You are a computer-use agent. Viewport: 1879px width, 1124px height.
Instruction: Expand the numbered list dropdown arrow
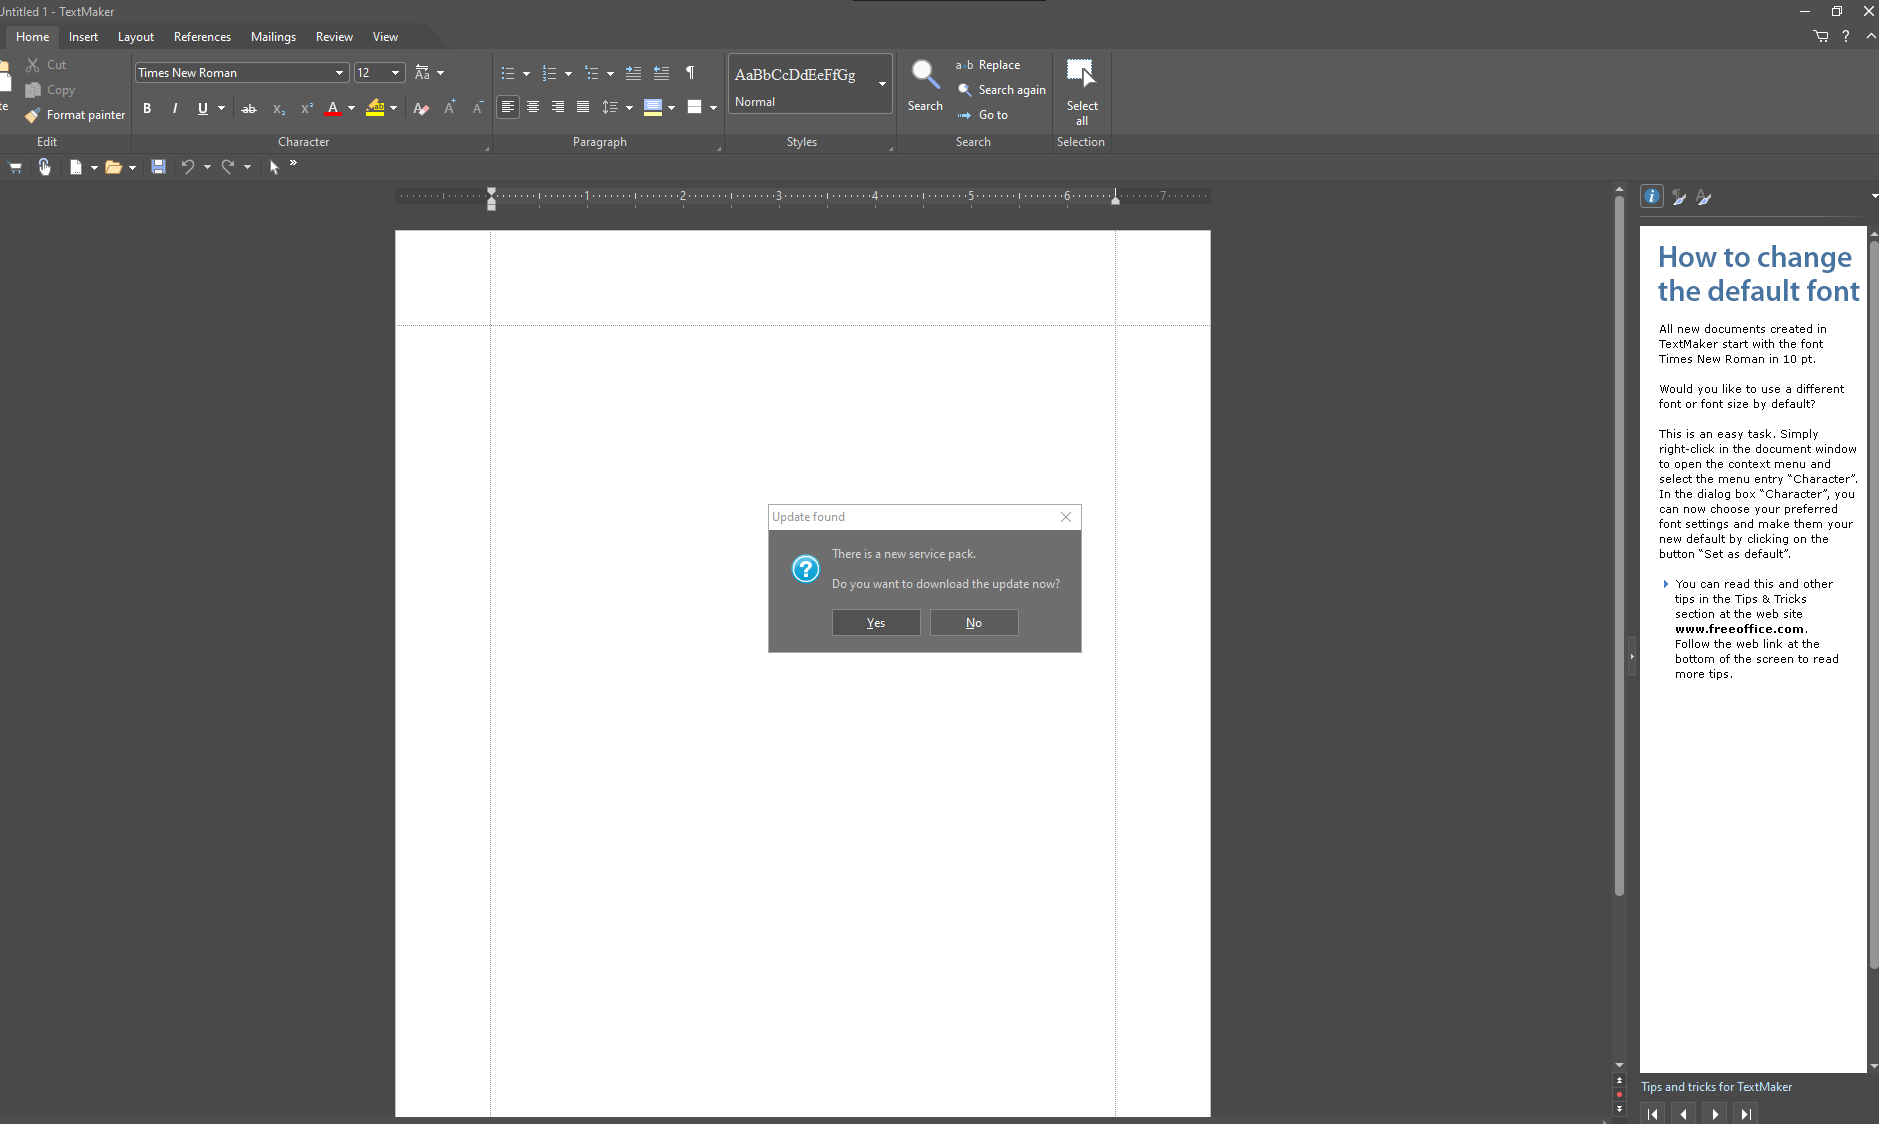click(568, 73)
